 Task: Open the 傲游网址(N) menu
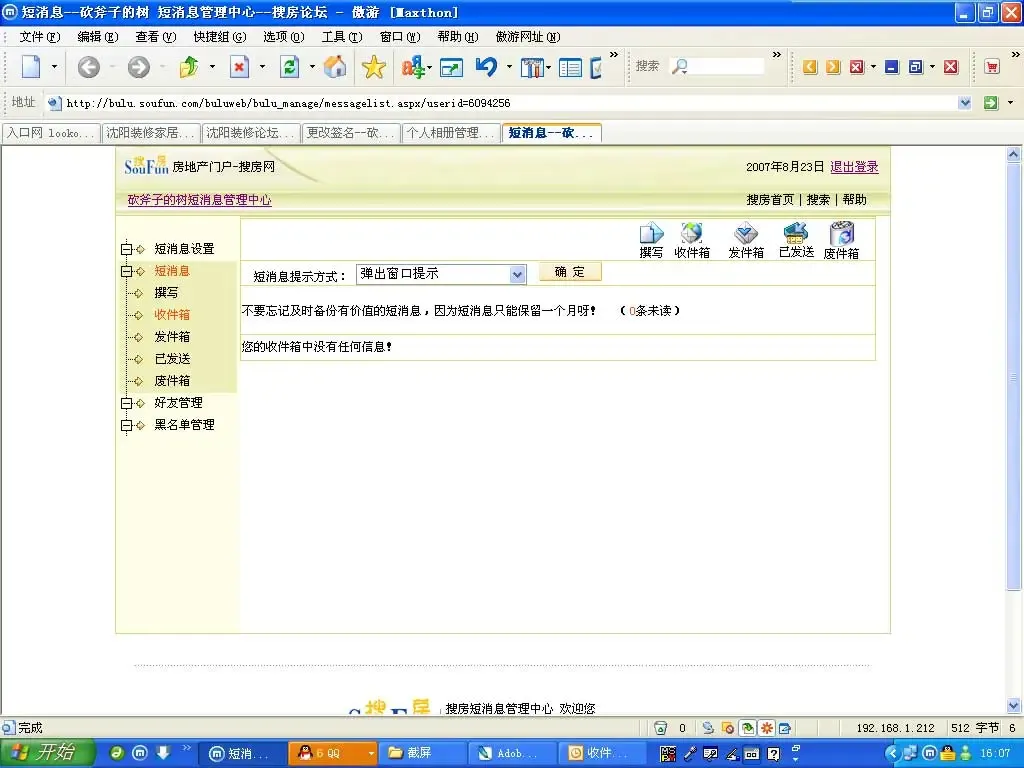[x=528, y=37]
